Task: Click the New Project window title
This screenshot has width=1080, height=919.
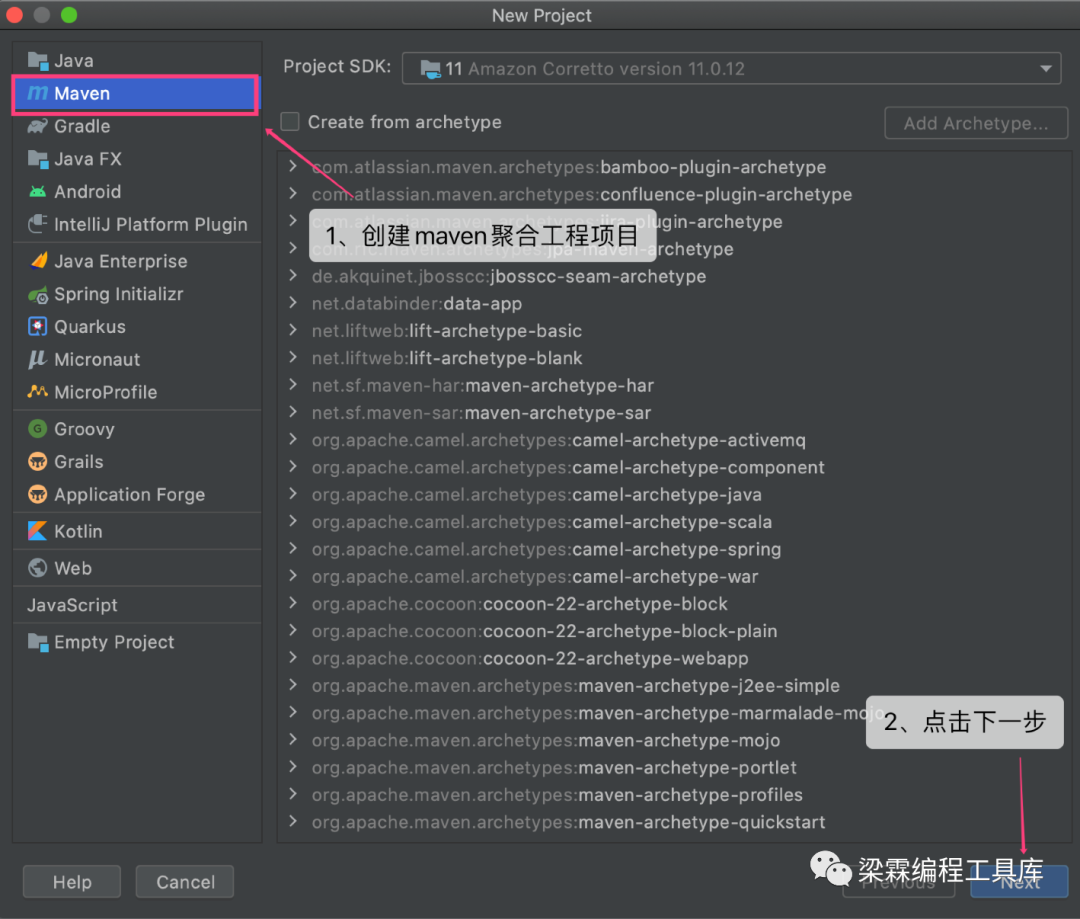Action: 541,15
